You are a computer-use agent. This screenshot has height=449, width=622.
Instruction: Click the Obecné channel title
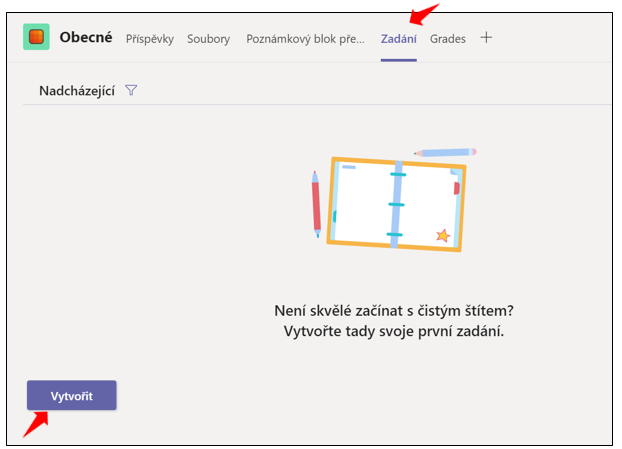tap(86, 37)
